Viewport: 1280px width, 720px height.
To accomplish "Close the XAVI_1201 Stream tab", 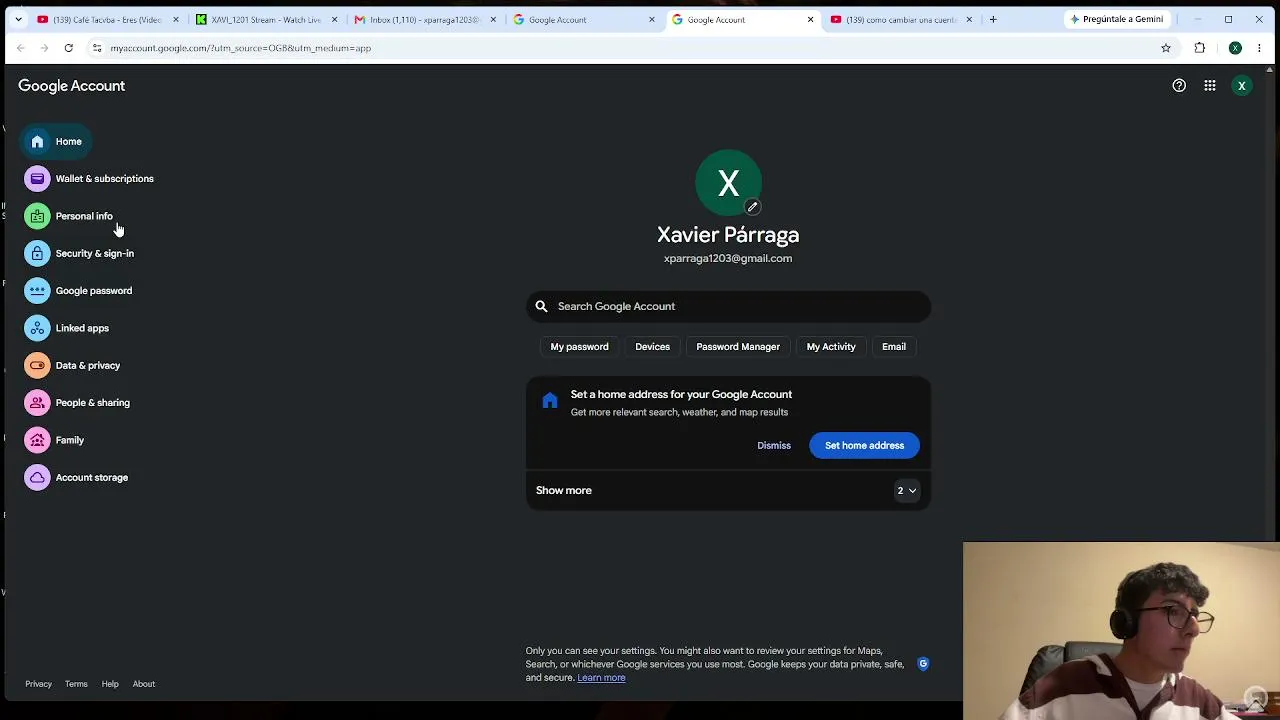I will [335, 19].
